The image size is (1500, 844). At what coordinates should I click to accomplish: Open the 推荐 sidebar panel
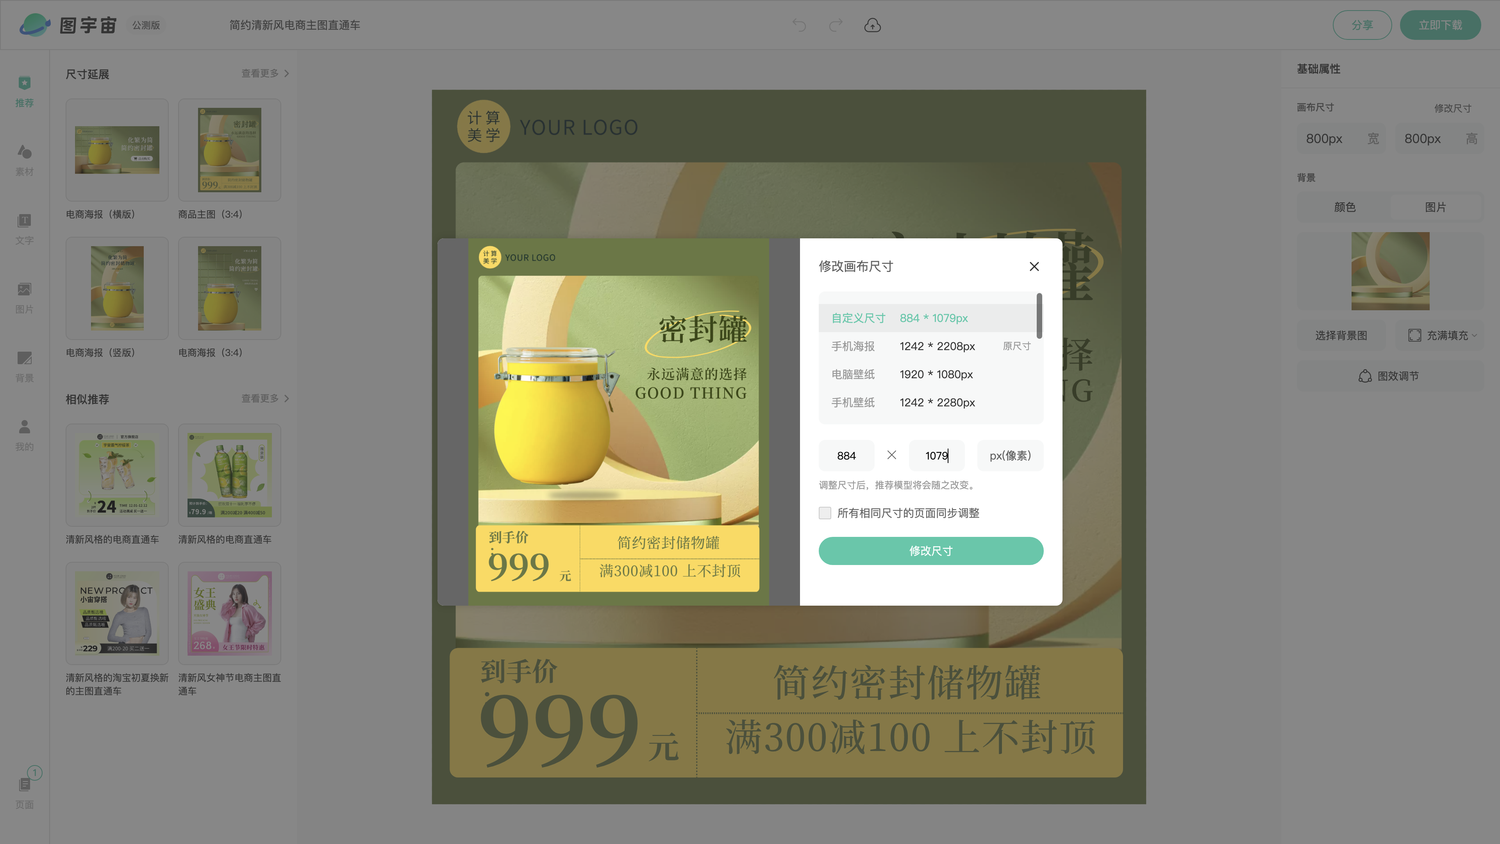point(25,91)
